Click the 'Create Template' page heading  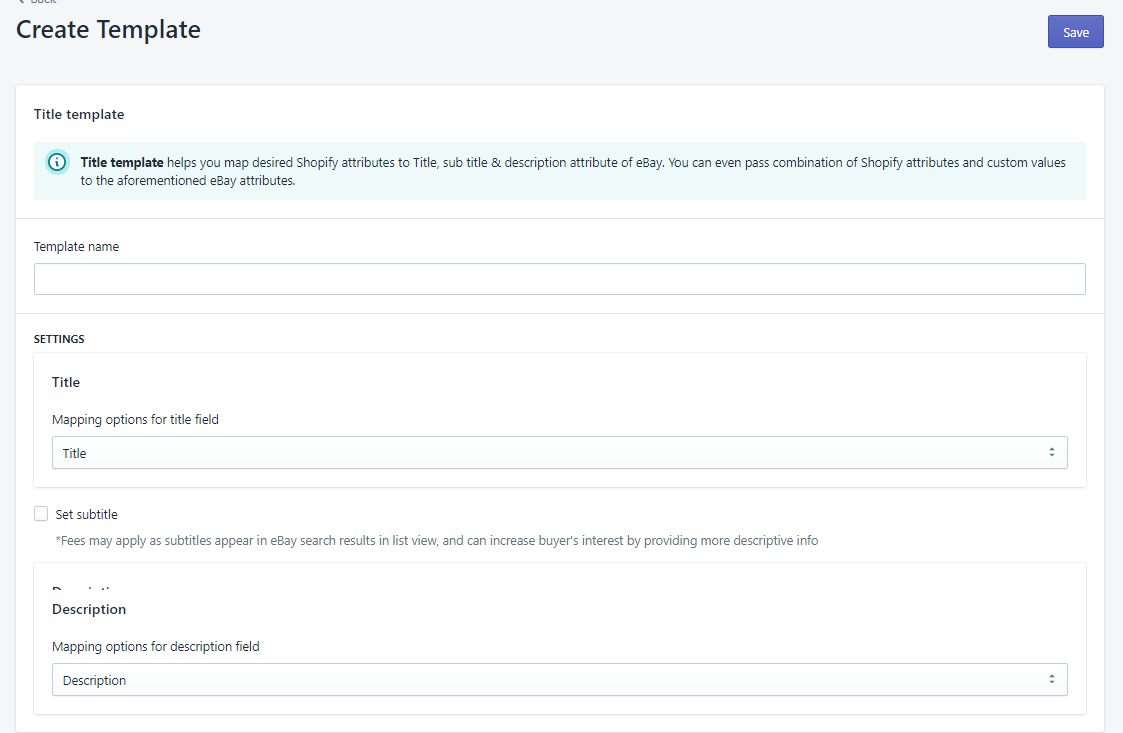108,30
